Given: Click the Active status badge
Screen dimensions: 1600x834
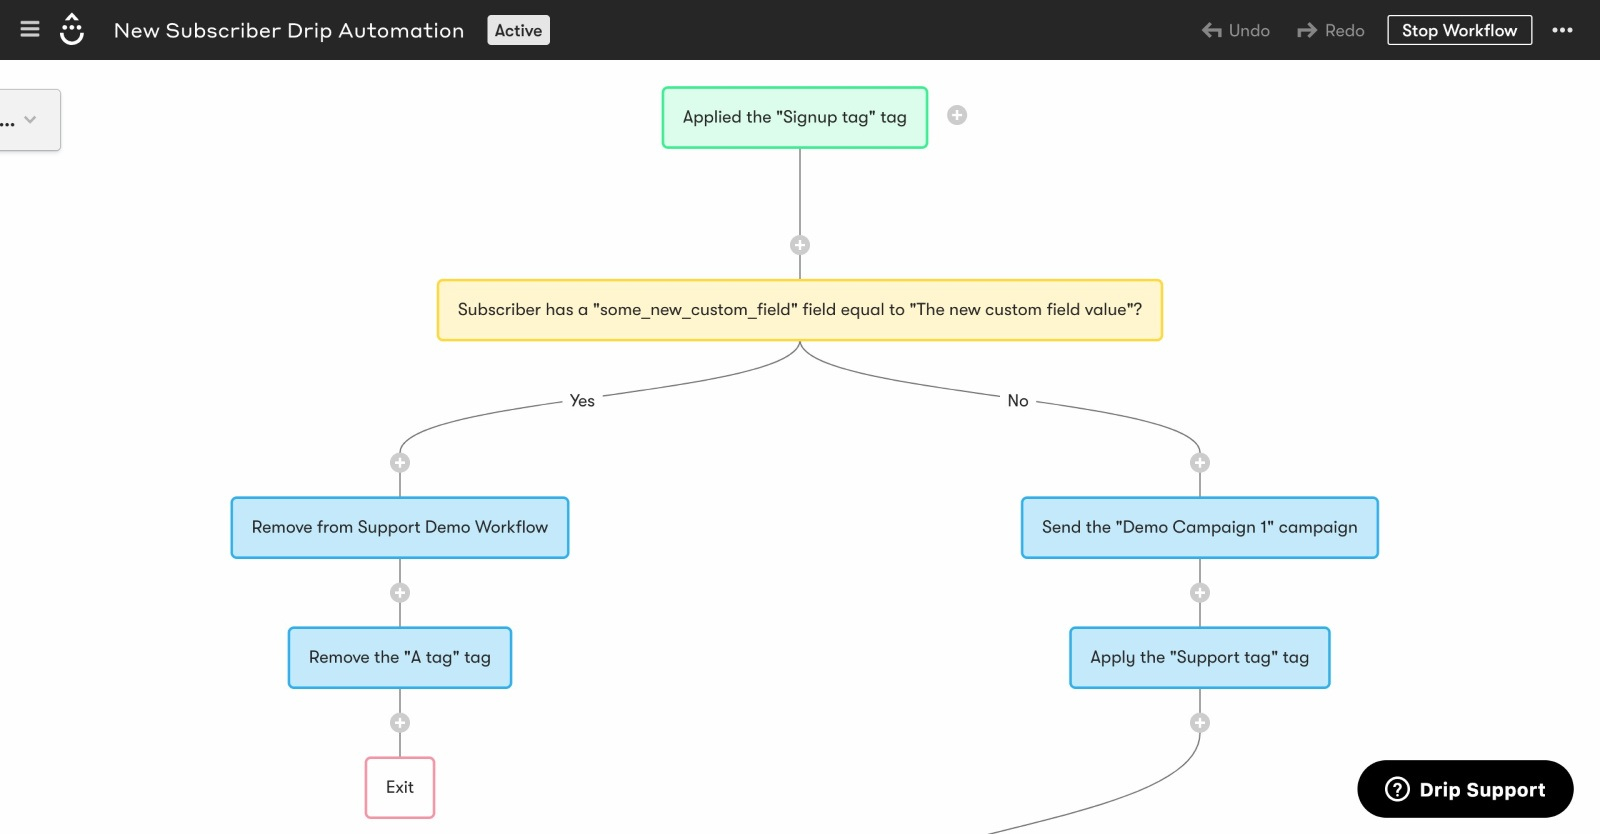Looking at the screenshot, I should 518,30.
